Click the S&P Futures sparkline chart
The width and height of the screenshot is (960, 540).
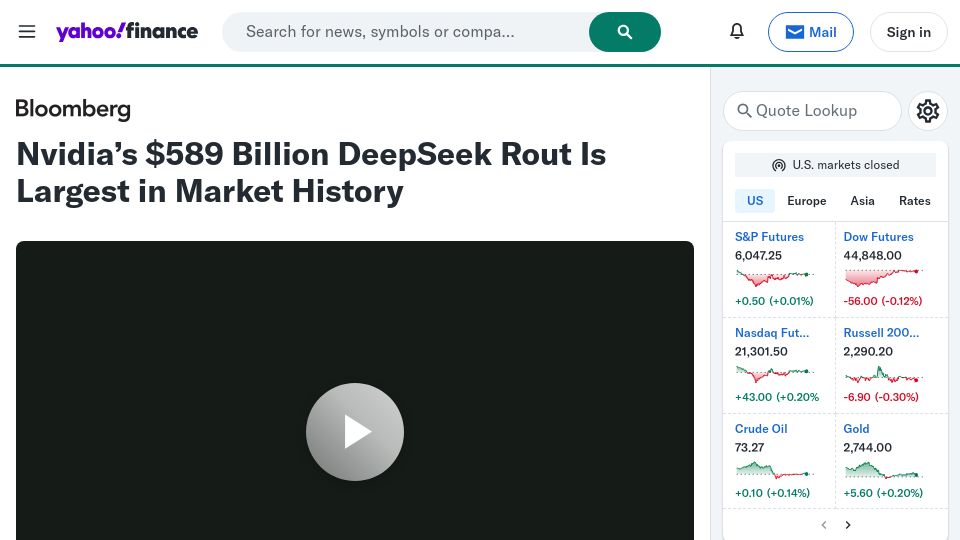coord(774,278)
